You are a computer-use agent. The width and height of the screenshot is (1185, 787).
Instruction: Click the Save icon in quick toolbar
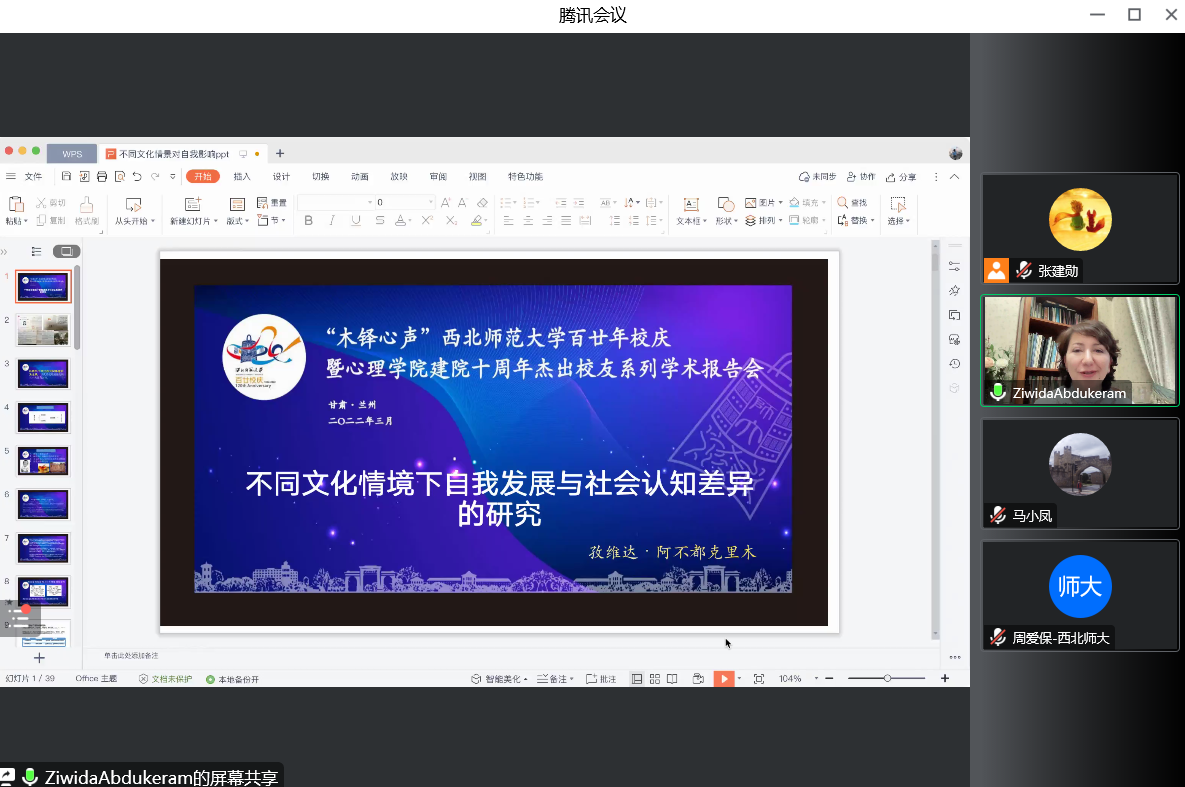[x=66, y=177]
